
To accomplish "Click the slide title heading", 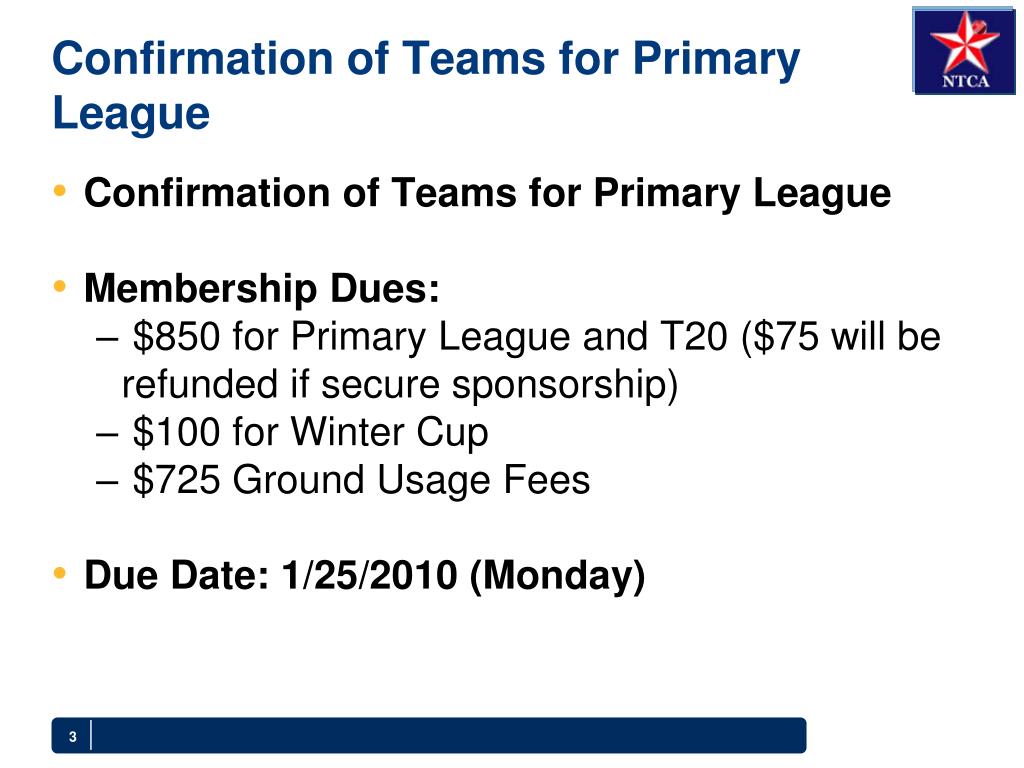I will point(426,86).
